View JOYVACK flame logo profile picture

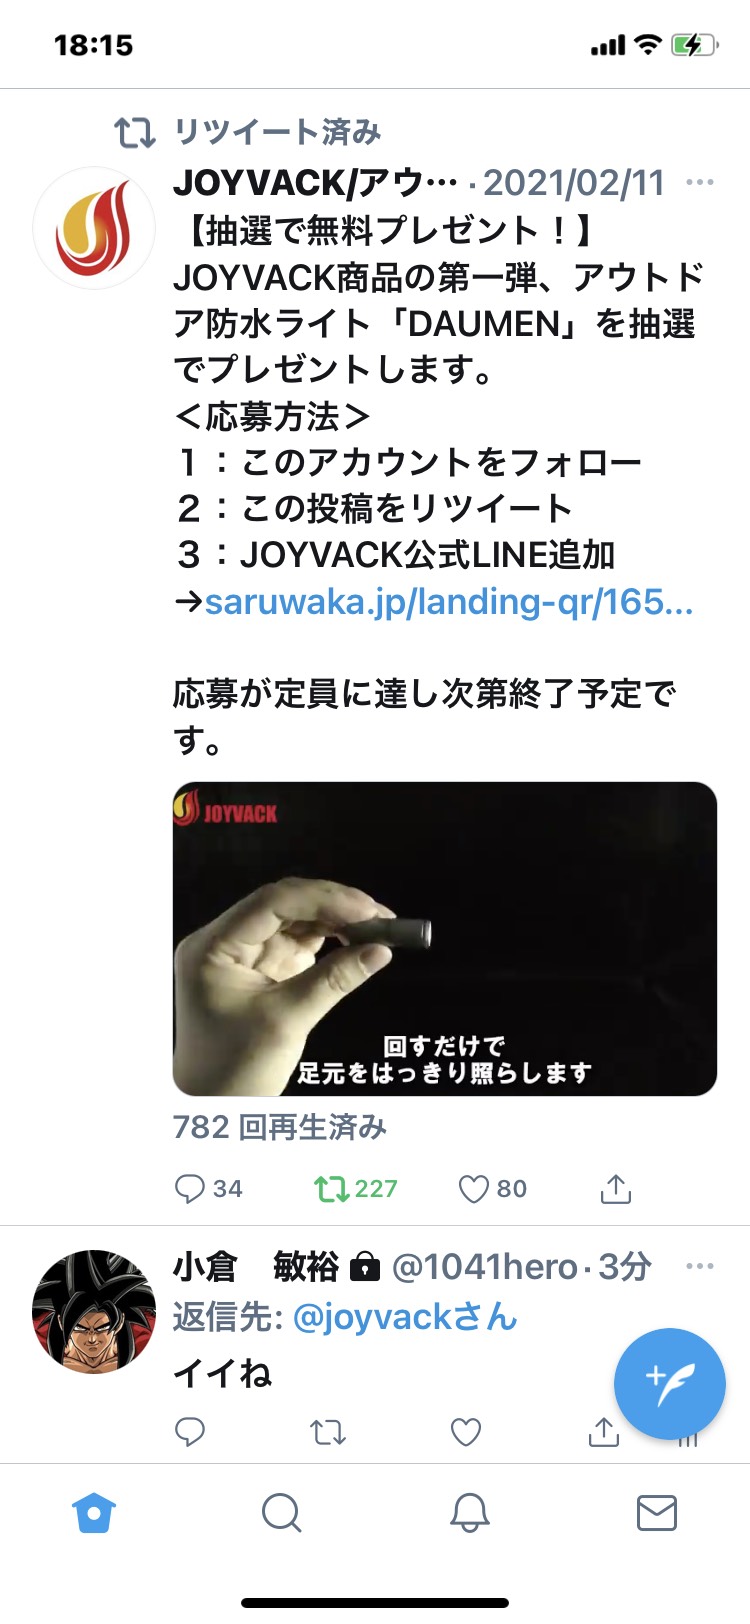(94, 228)
